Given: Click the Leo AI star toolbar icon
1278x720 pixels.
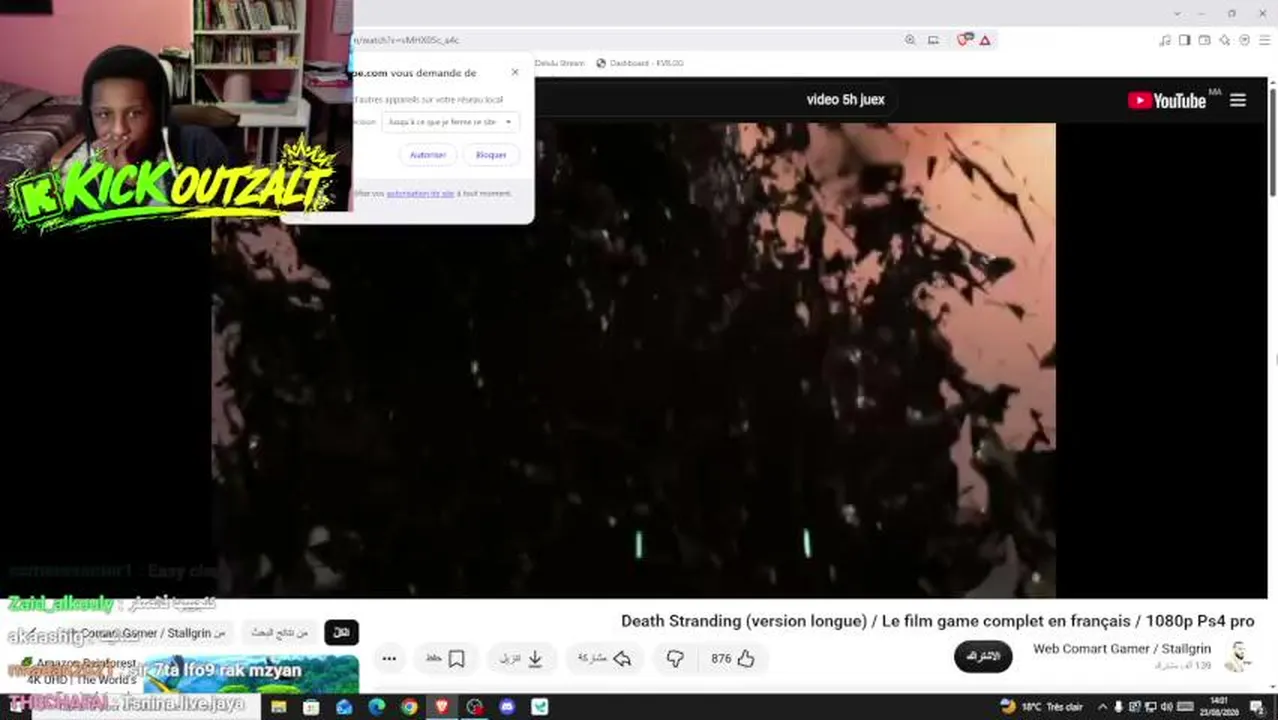Looking at the screenshot, I should point(1225,40).
